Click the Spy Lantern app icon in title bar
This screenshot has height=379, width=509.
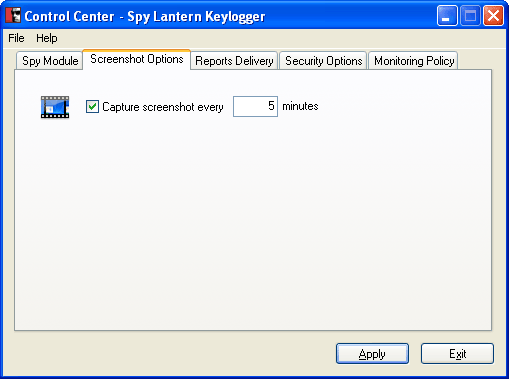point(13,15)
